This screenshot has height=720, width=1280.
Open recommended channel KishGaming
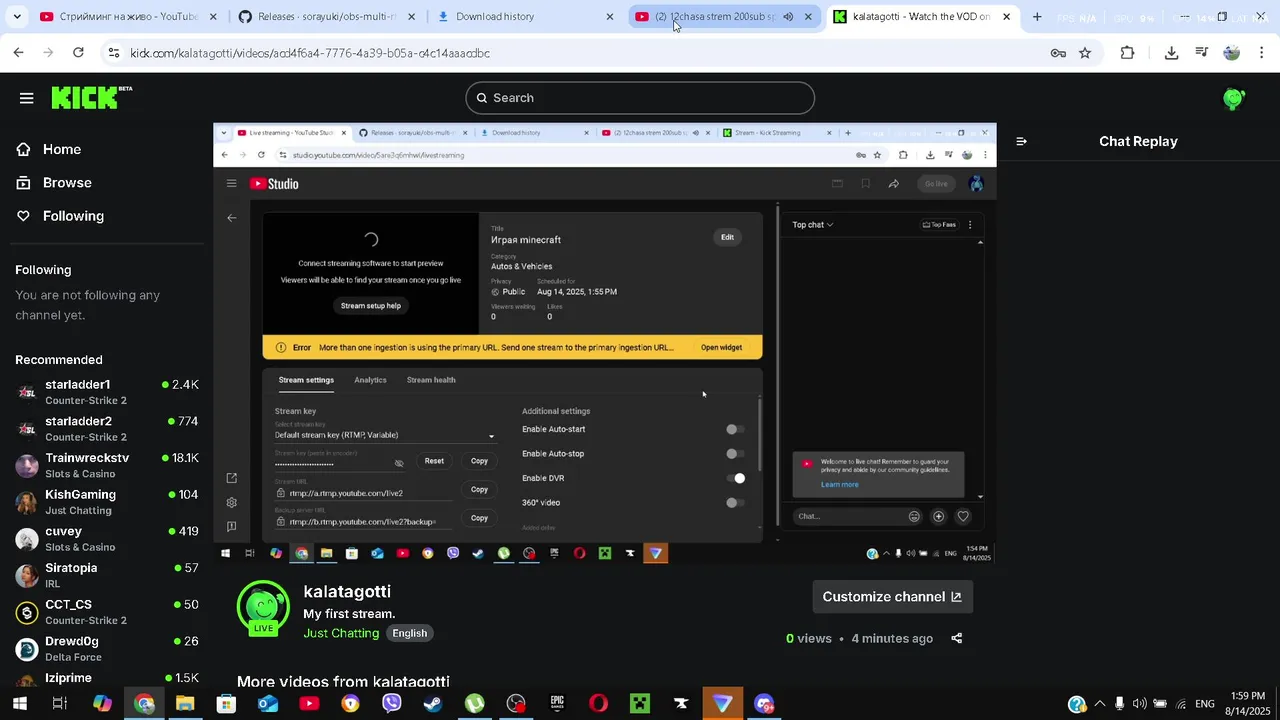[x=106, y=502]
